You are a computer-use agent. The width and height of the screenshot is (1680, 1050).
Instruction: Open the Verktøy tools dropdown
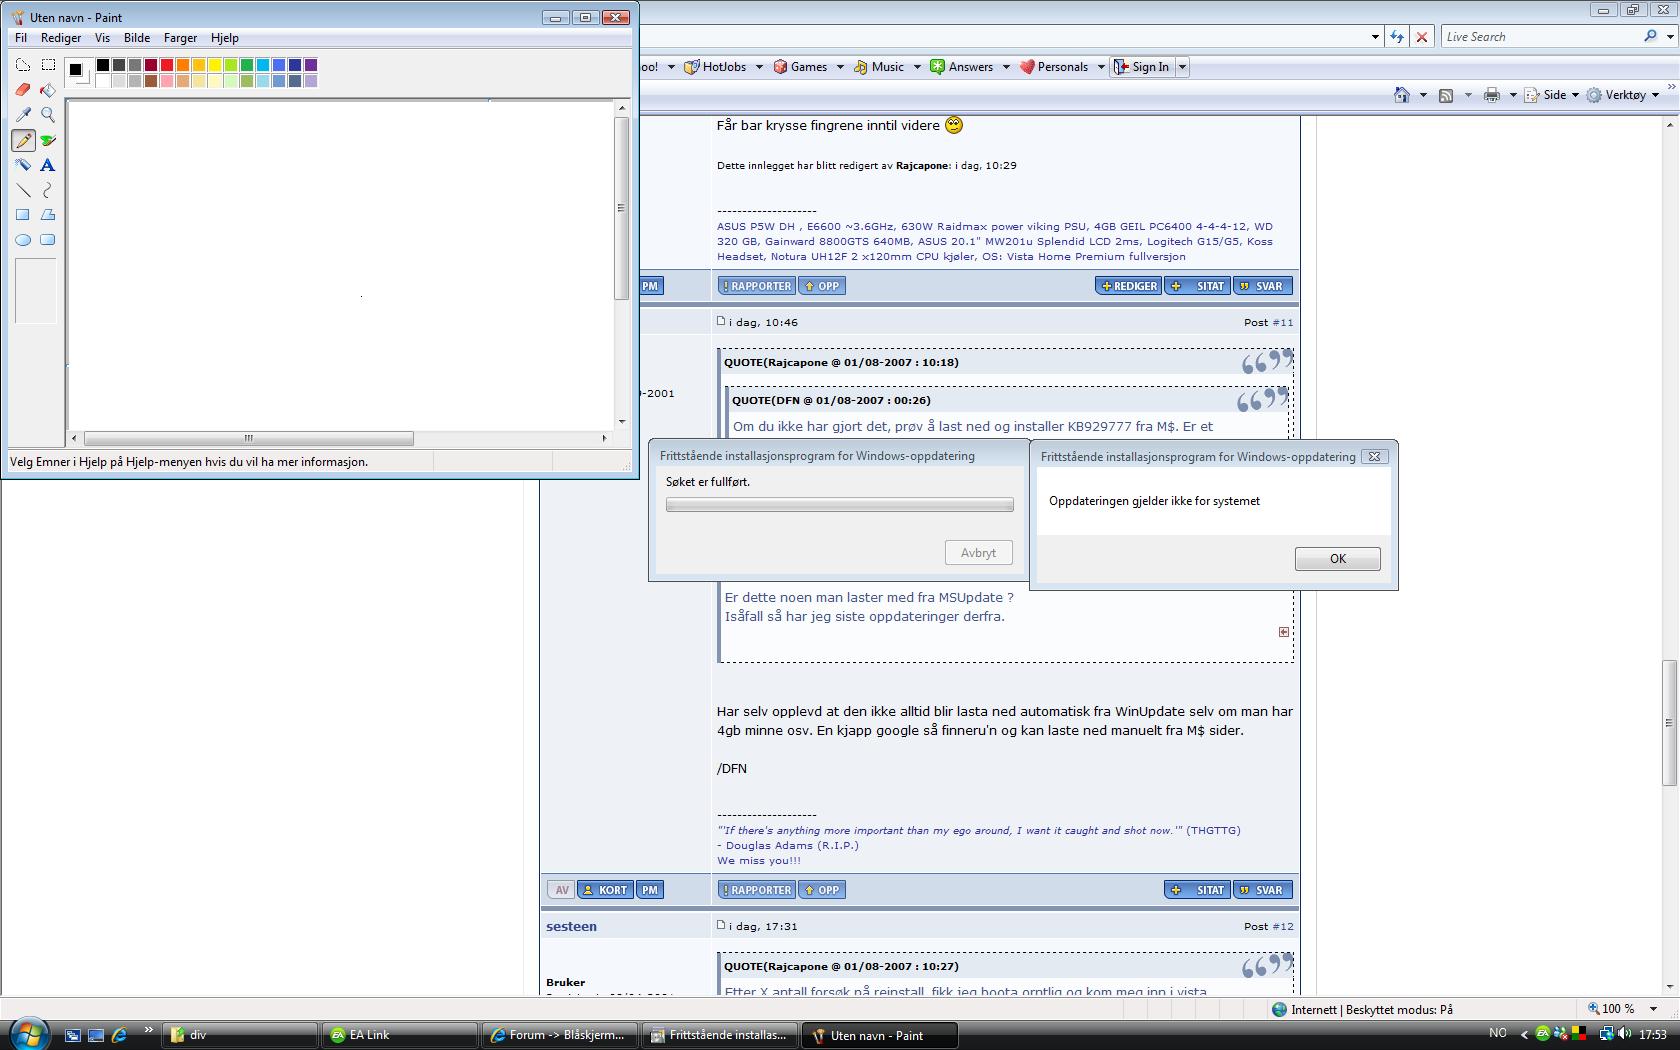(1621, 95)
